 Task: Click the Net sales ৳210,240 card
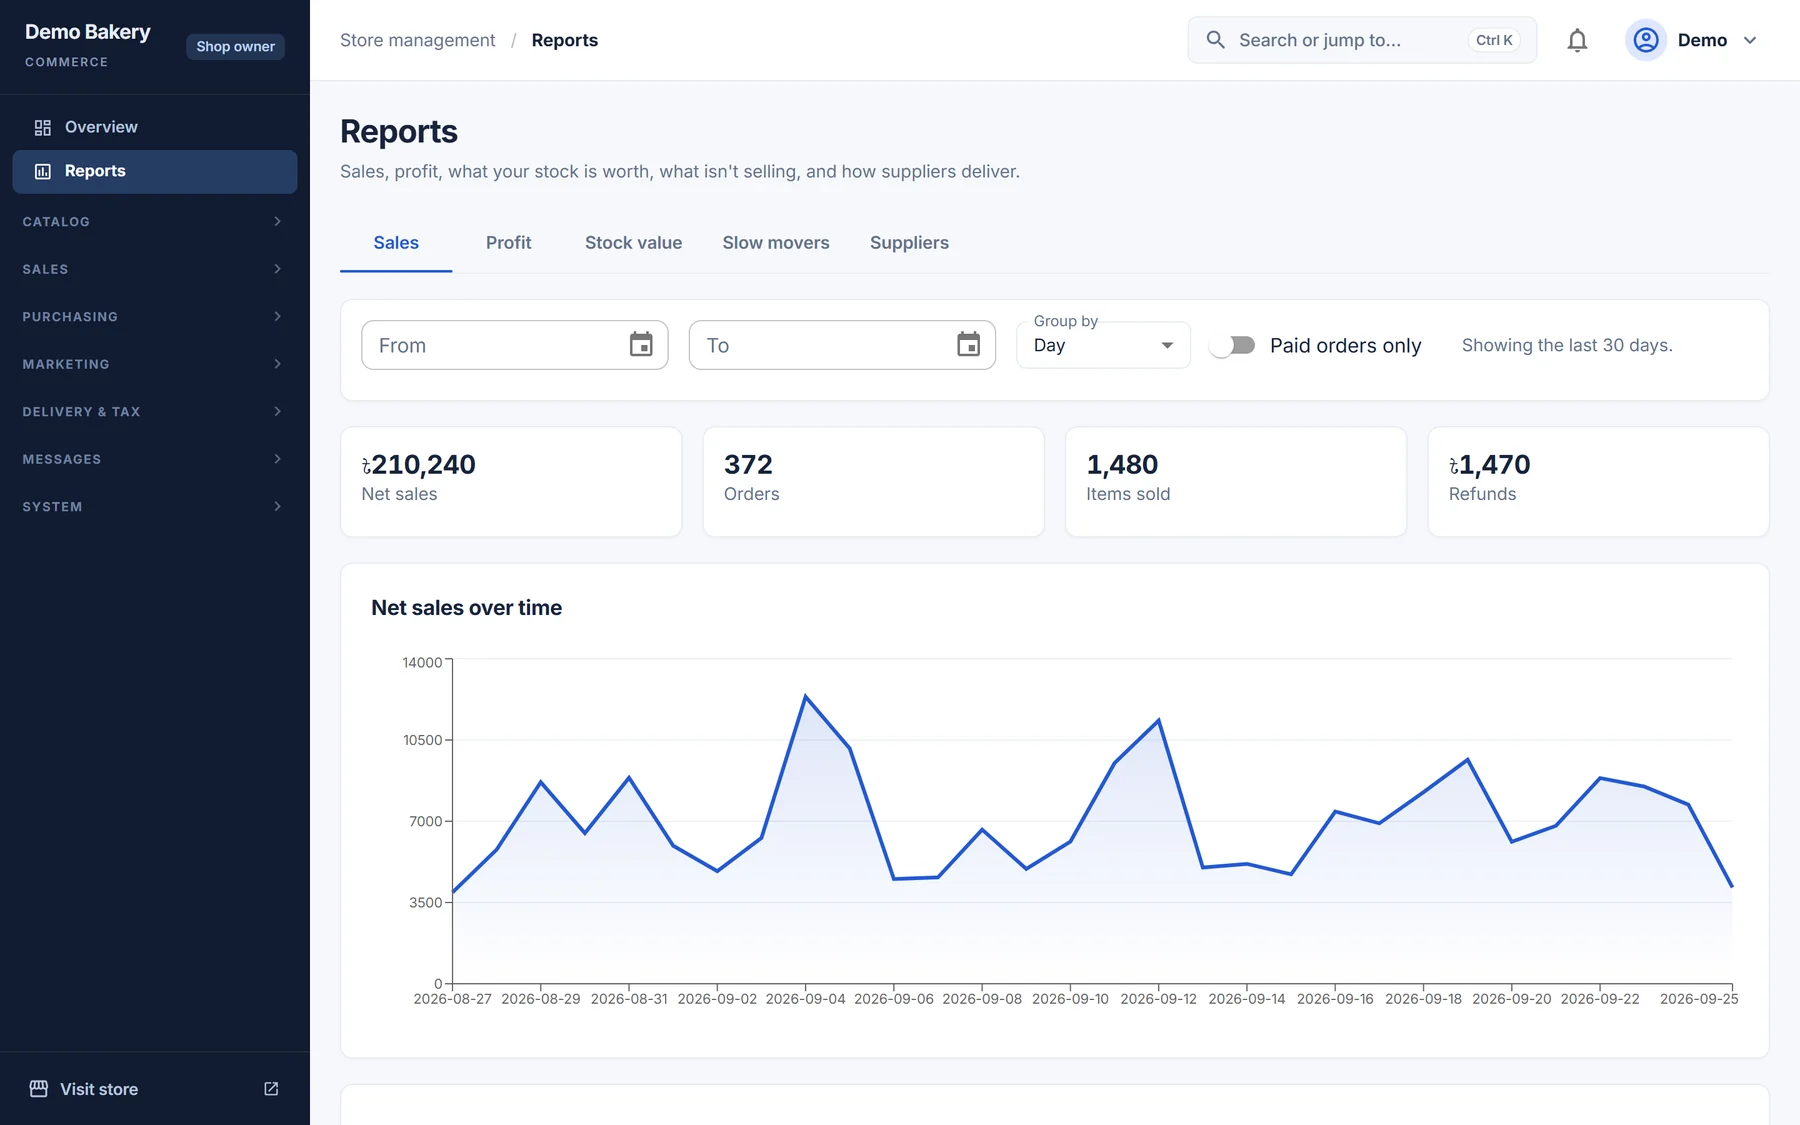tap(511, 482)
